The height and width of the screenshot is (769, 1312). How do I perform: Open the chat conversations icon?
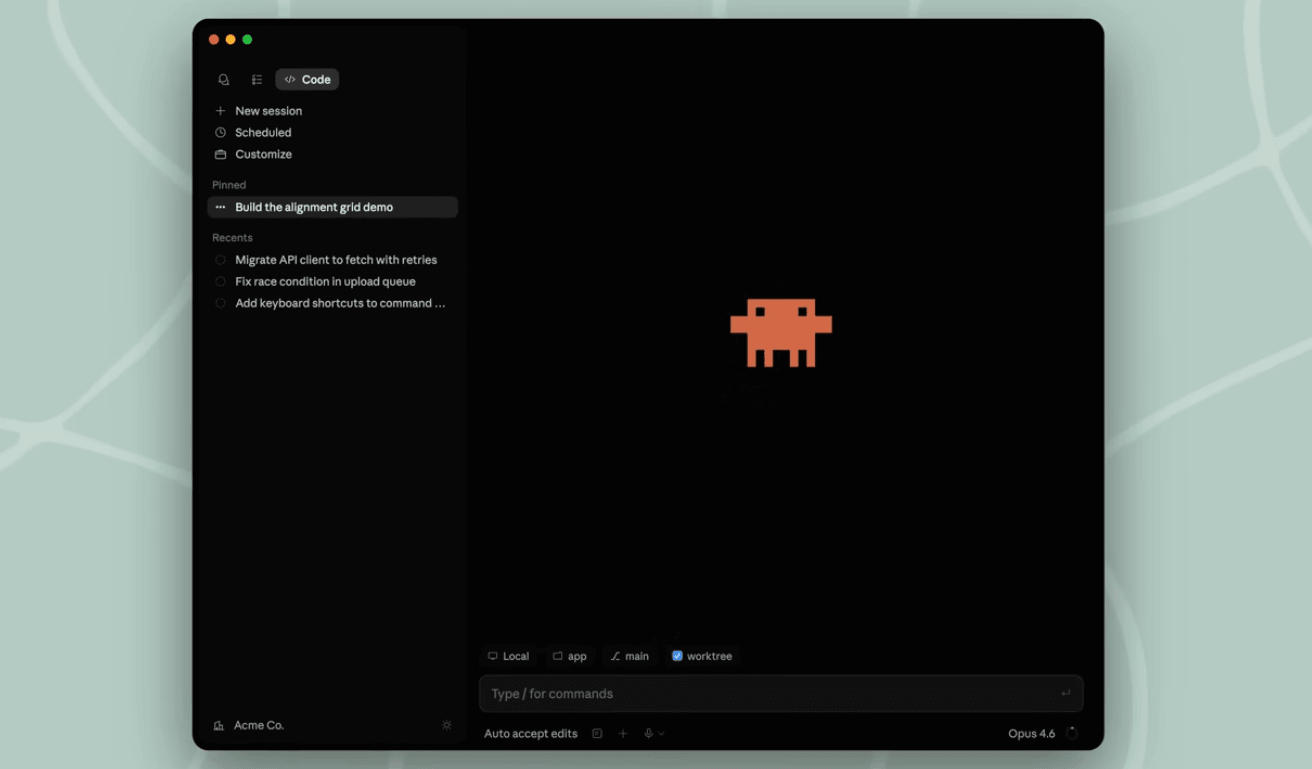pos(223,79)
